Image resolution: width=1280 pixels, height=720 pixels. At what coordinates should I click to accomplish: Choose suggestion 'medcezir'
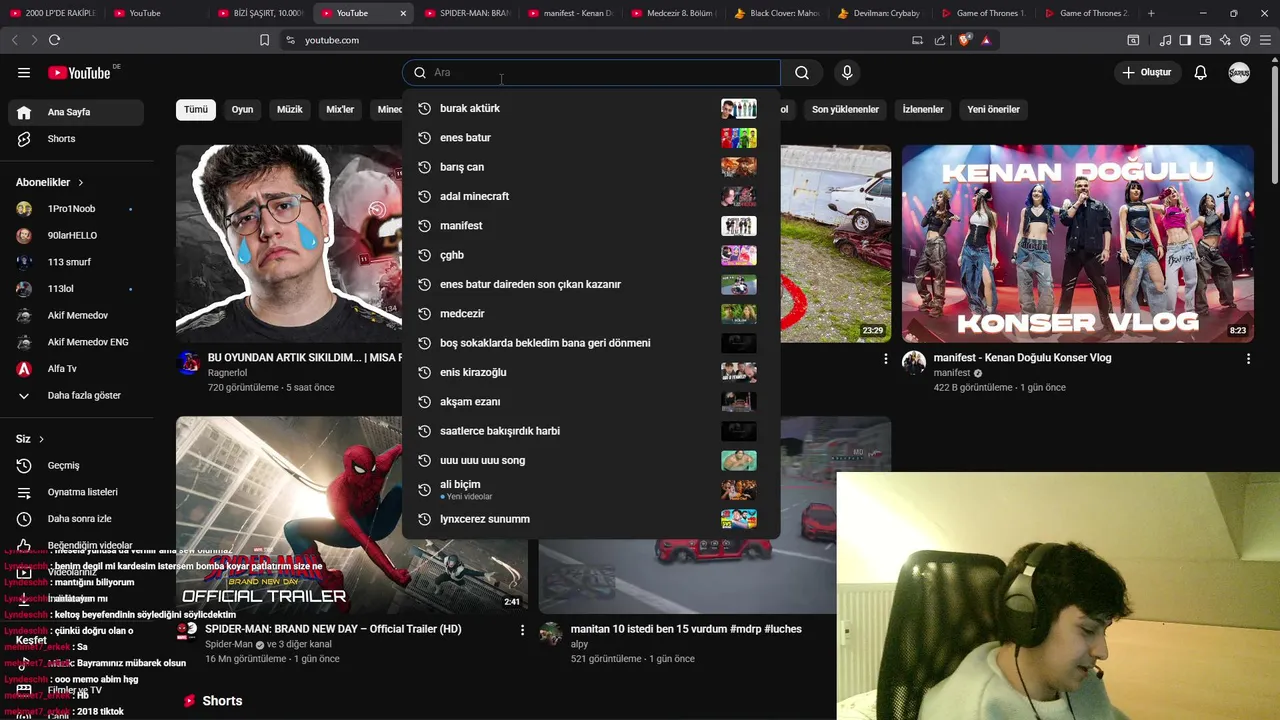(591, 314)
